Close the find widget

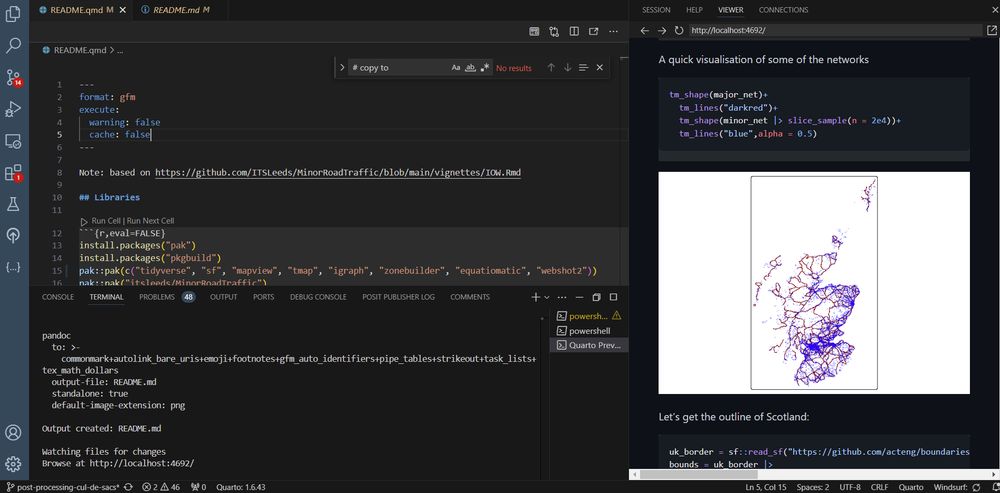tap(599, 68)
